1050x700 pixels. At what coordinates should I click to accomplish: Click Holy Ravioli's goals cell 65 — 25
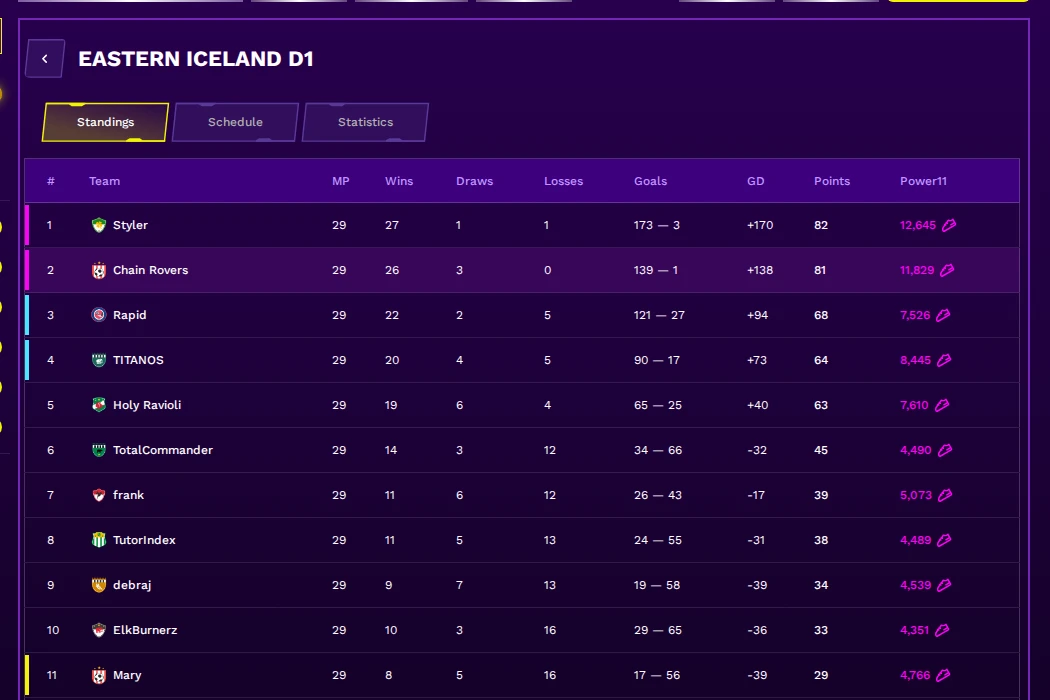click(658, 405)
